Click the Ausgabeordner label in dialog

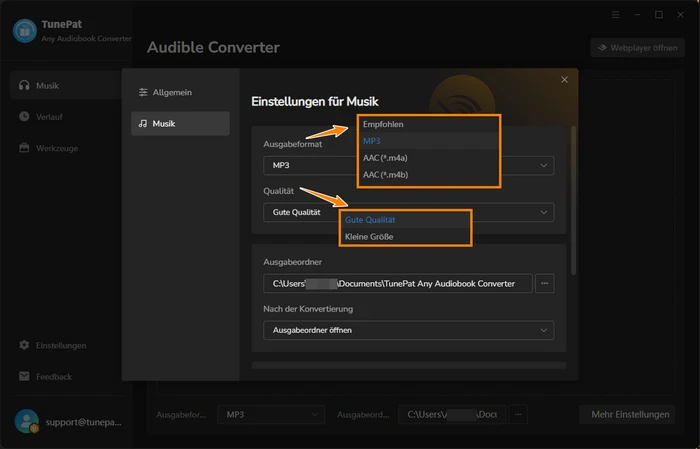[292, 262]
